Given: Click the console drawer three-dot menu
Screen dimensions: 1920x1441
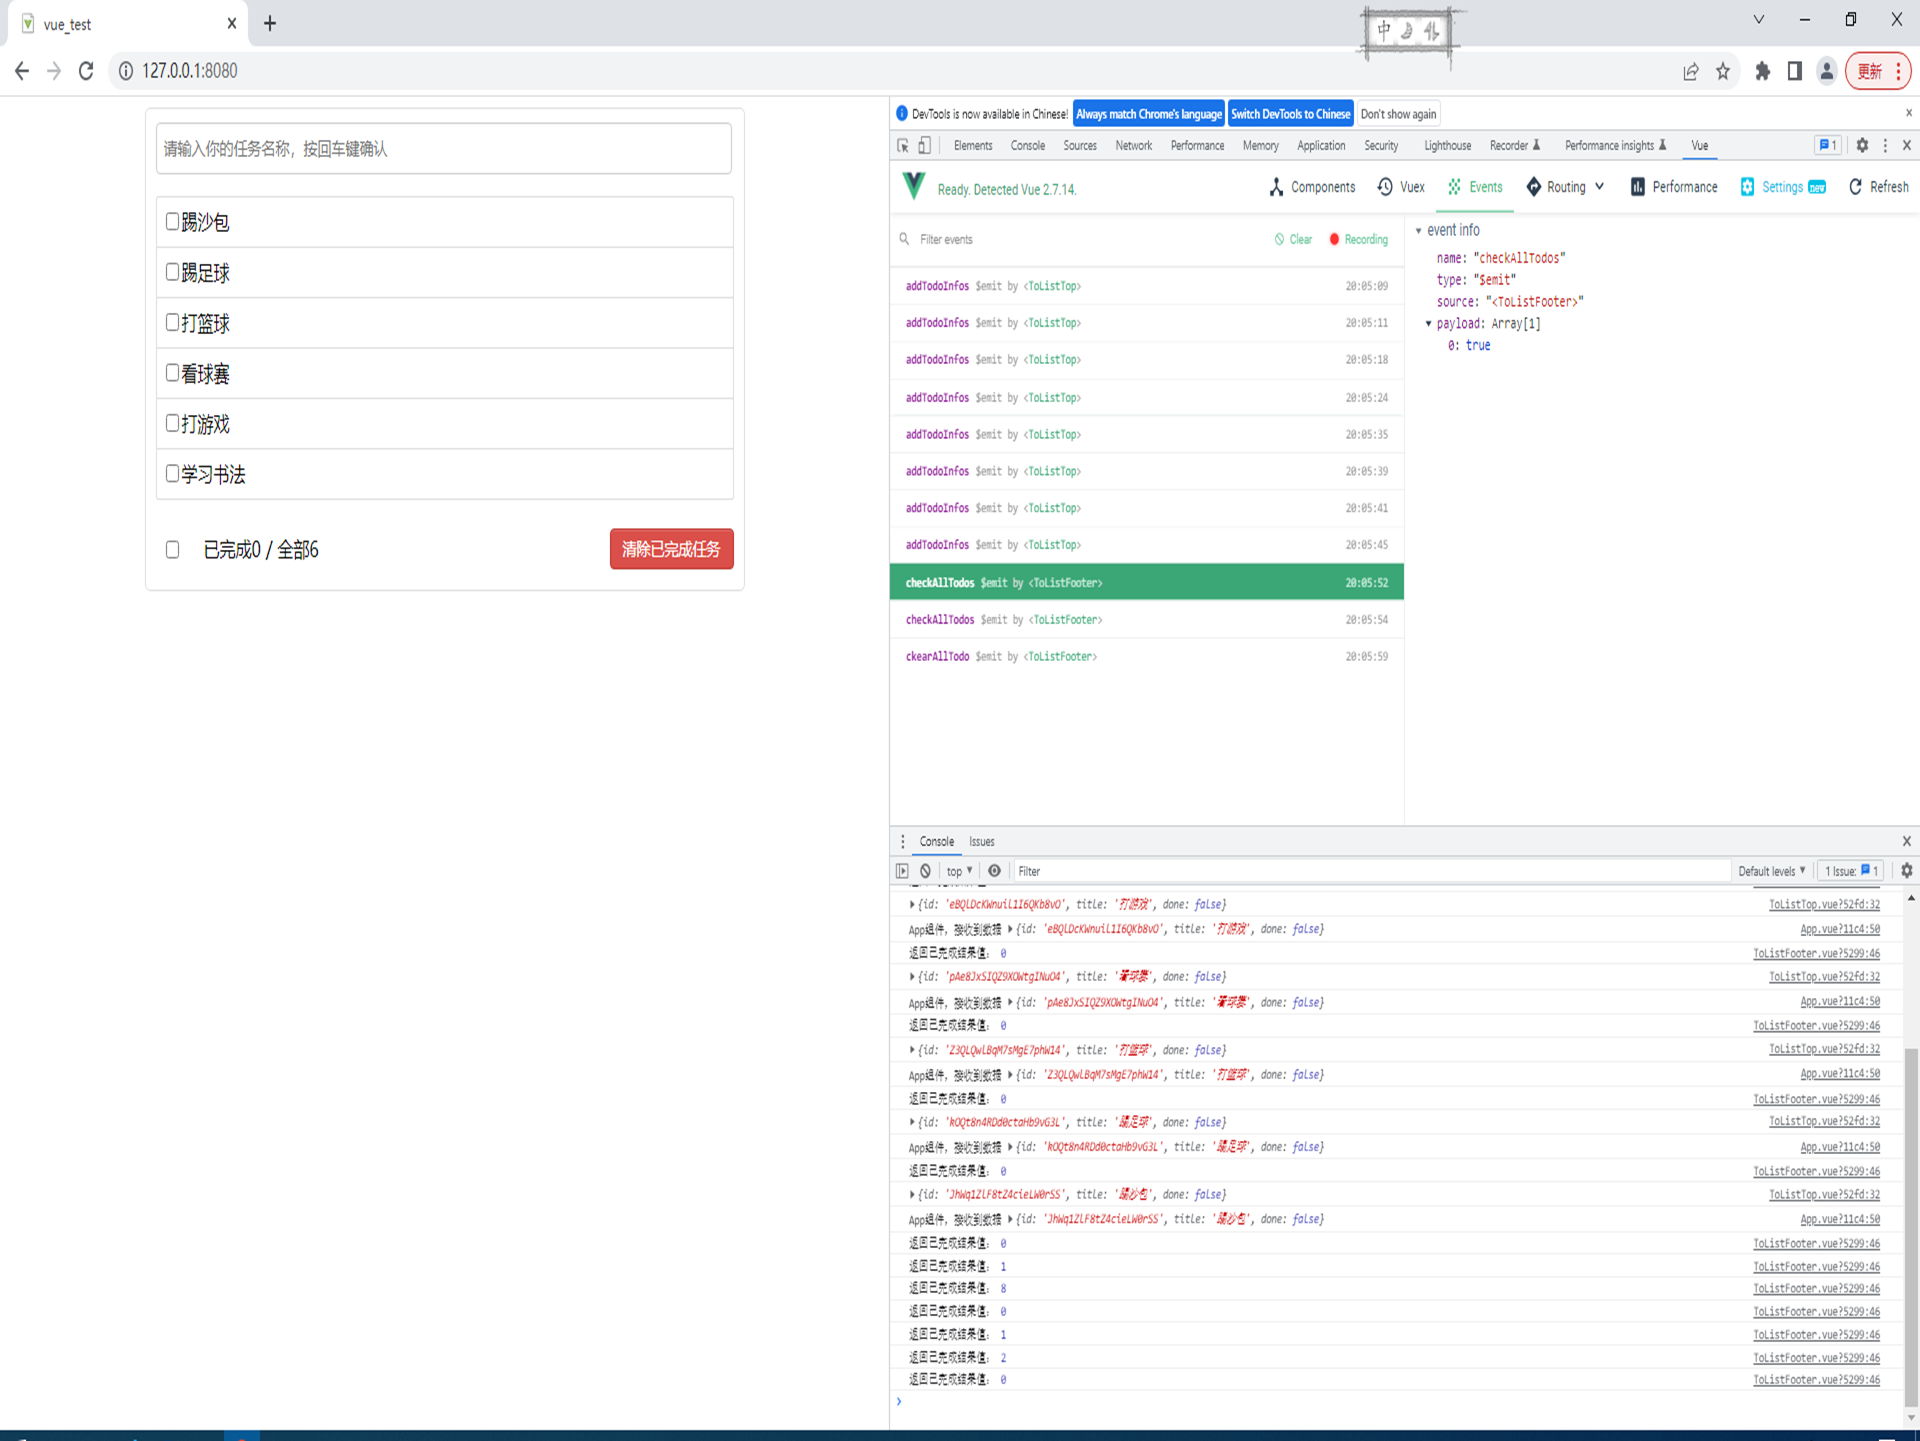Looking at the screenshot, I should tap(903, 842).
